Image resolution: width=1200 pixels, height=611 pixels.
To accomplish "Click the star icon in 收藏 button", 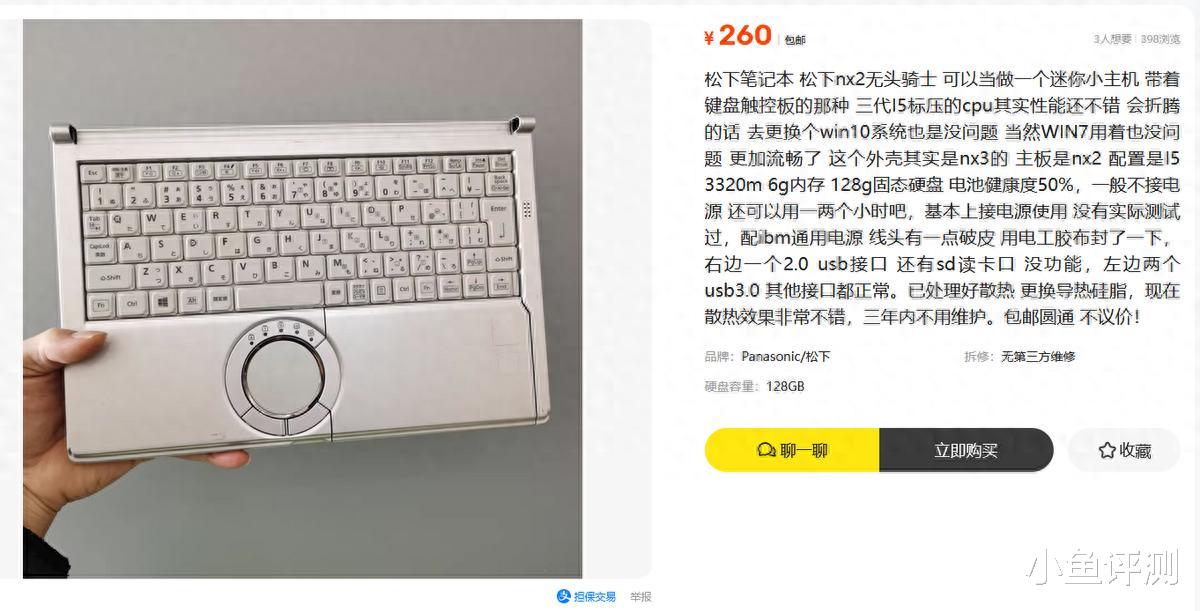I will tap(1107, 450).
